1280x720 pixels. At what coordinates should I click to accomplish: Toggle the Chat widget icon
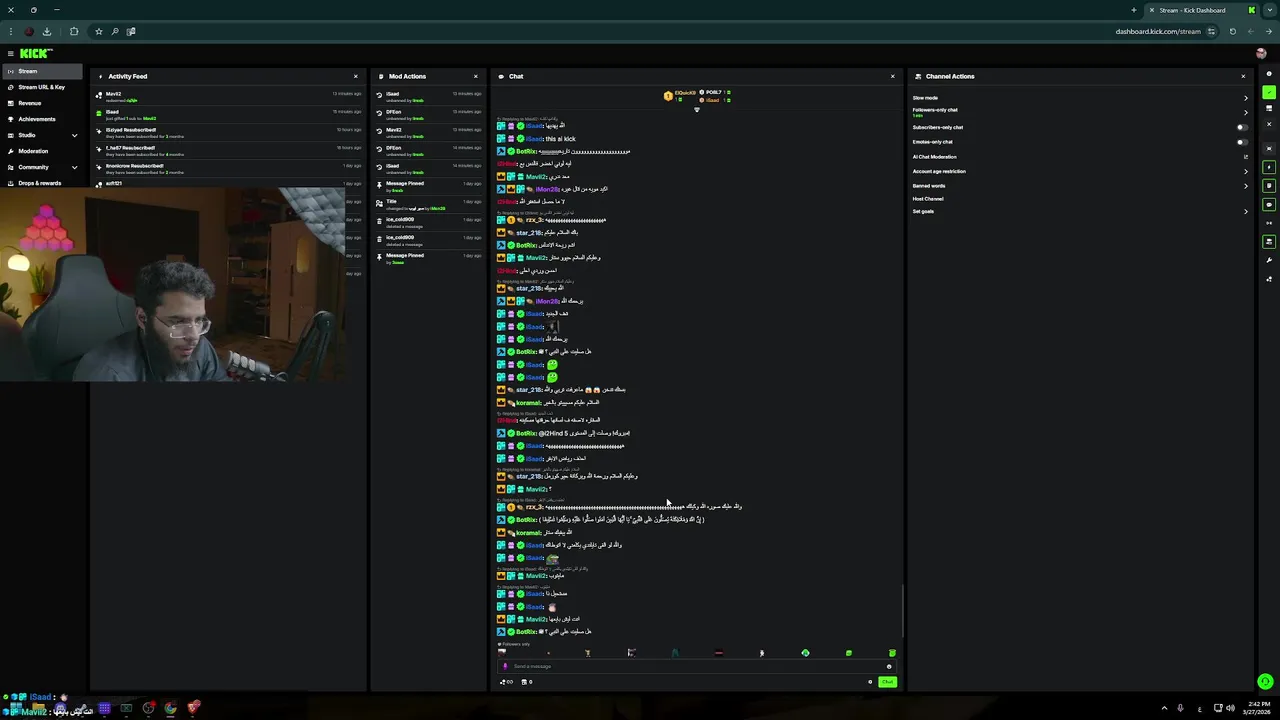click(1269, 204)
